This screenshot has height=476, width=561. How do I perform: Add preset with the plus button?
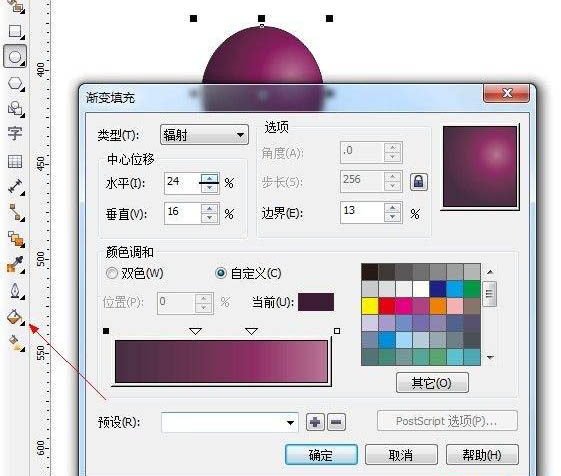pos(315,422)
